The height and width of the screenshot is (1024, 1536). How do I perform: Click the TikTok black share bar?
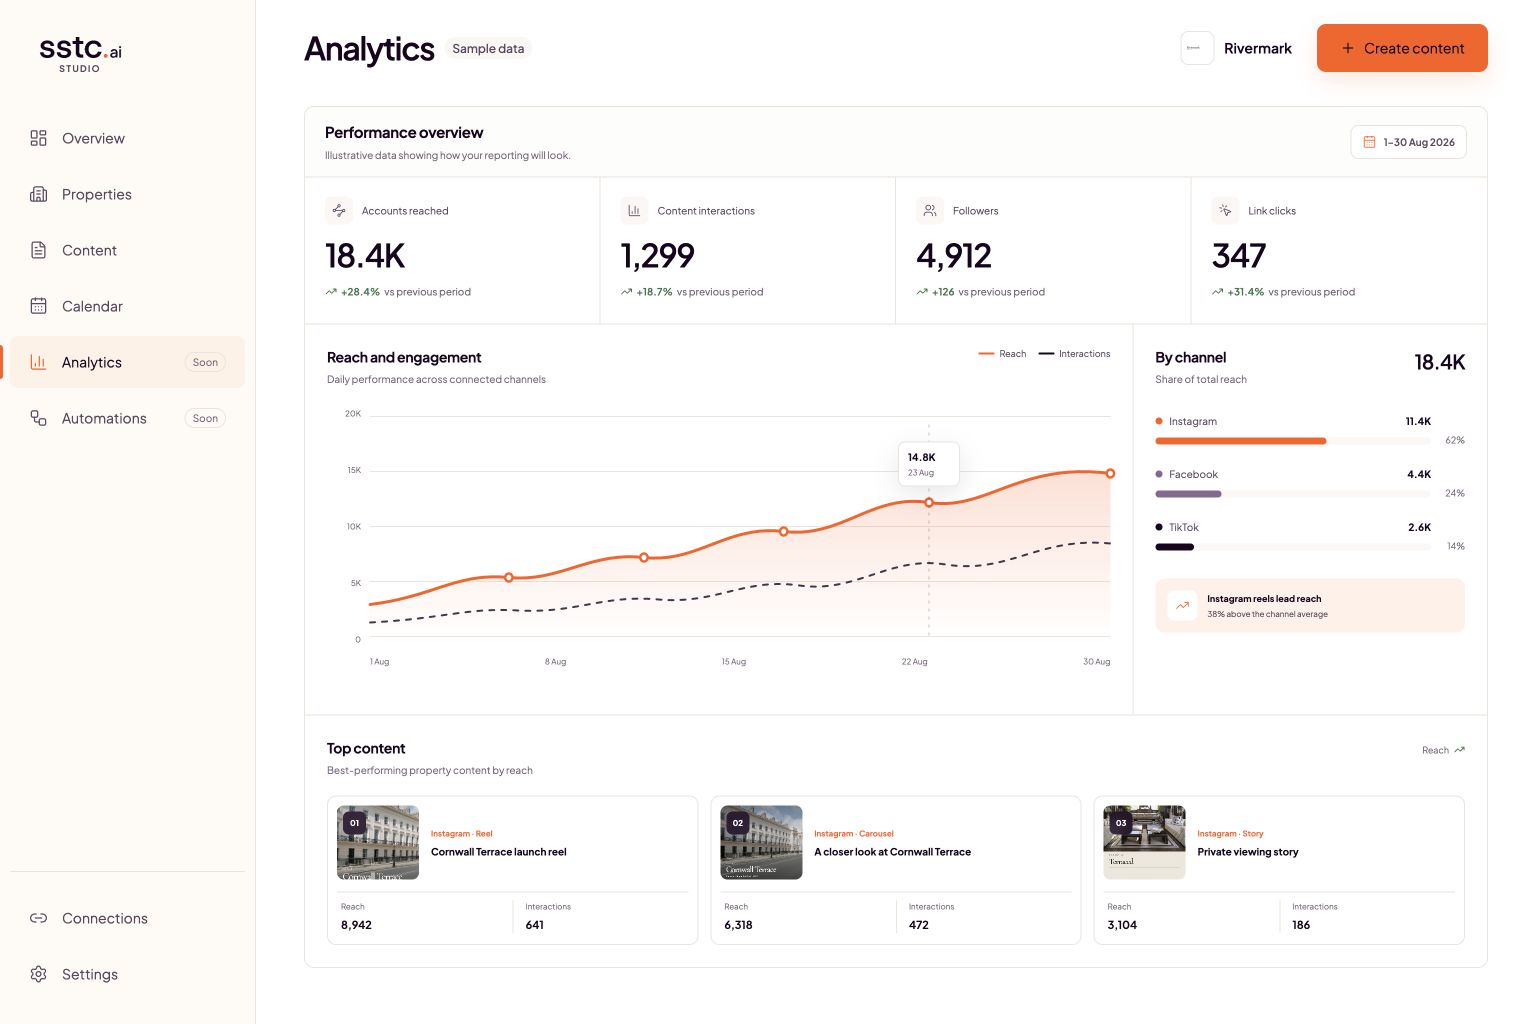(x=1174, y=547)
